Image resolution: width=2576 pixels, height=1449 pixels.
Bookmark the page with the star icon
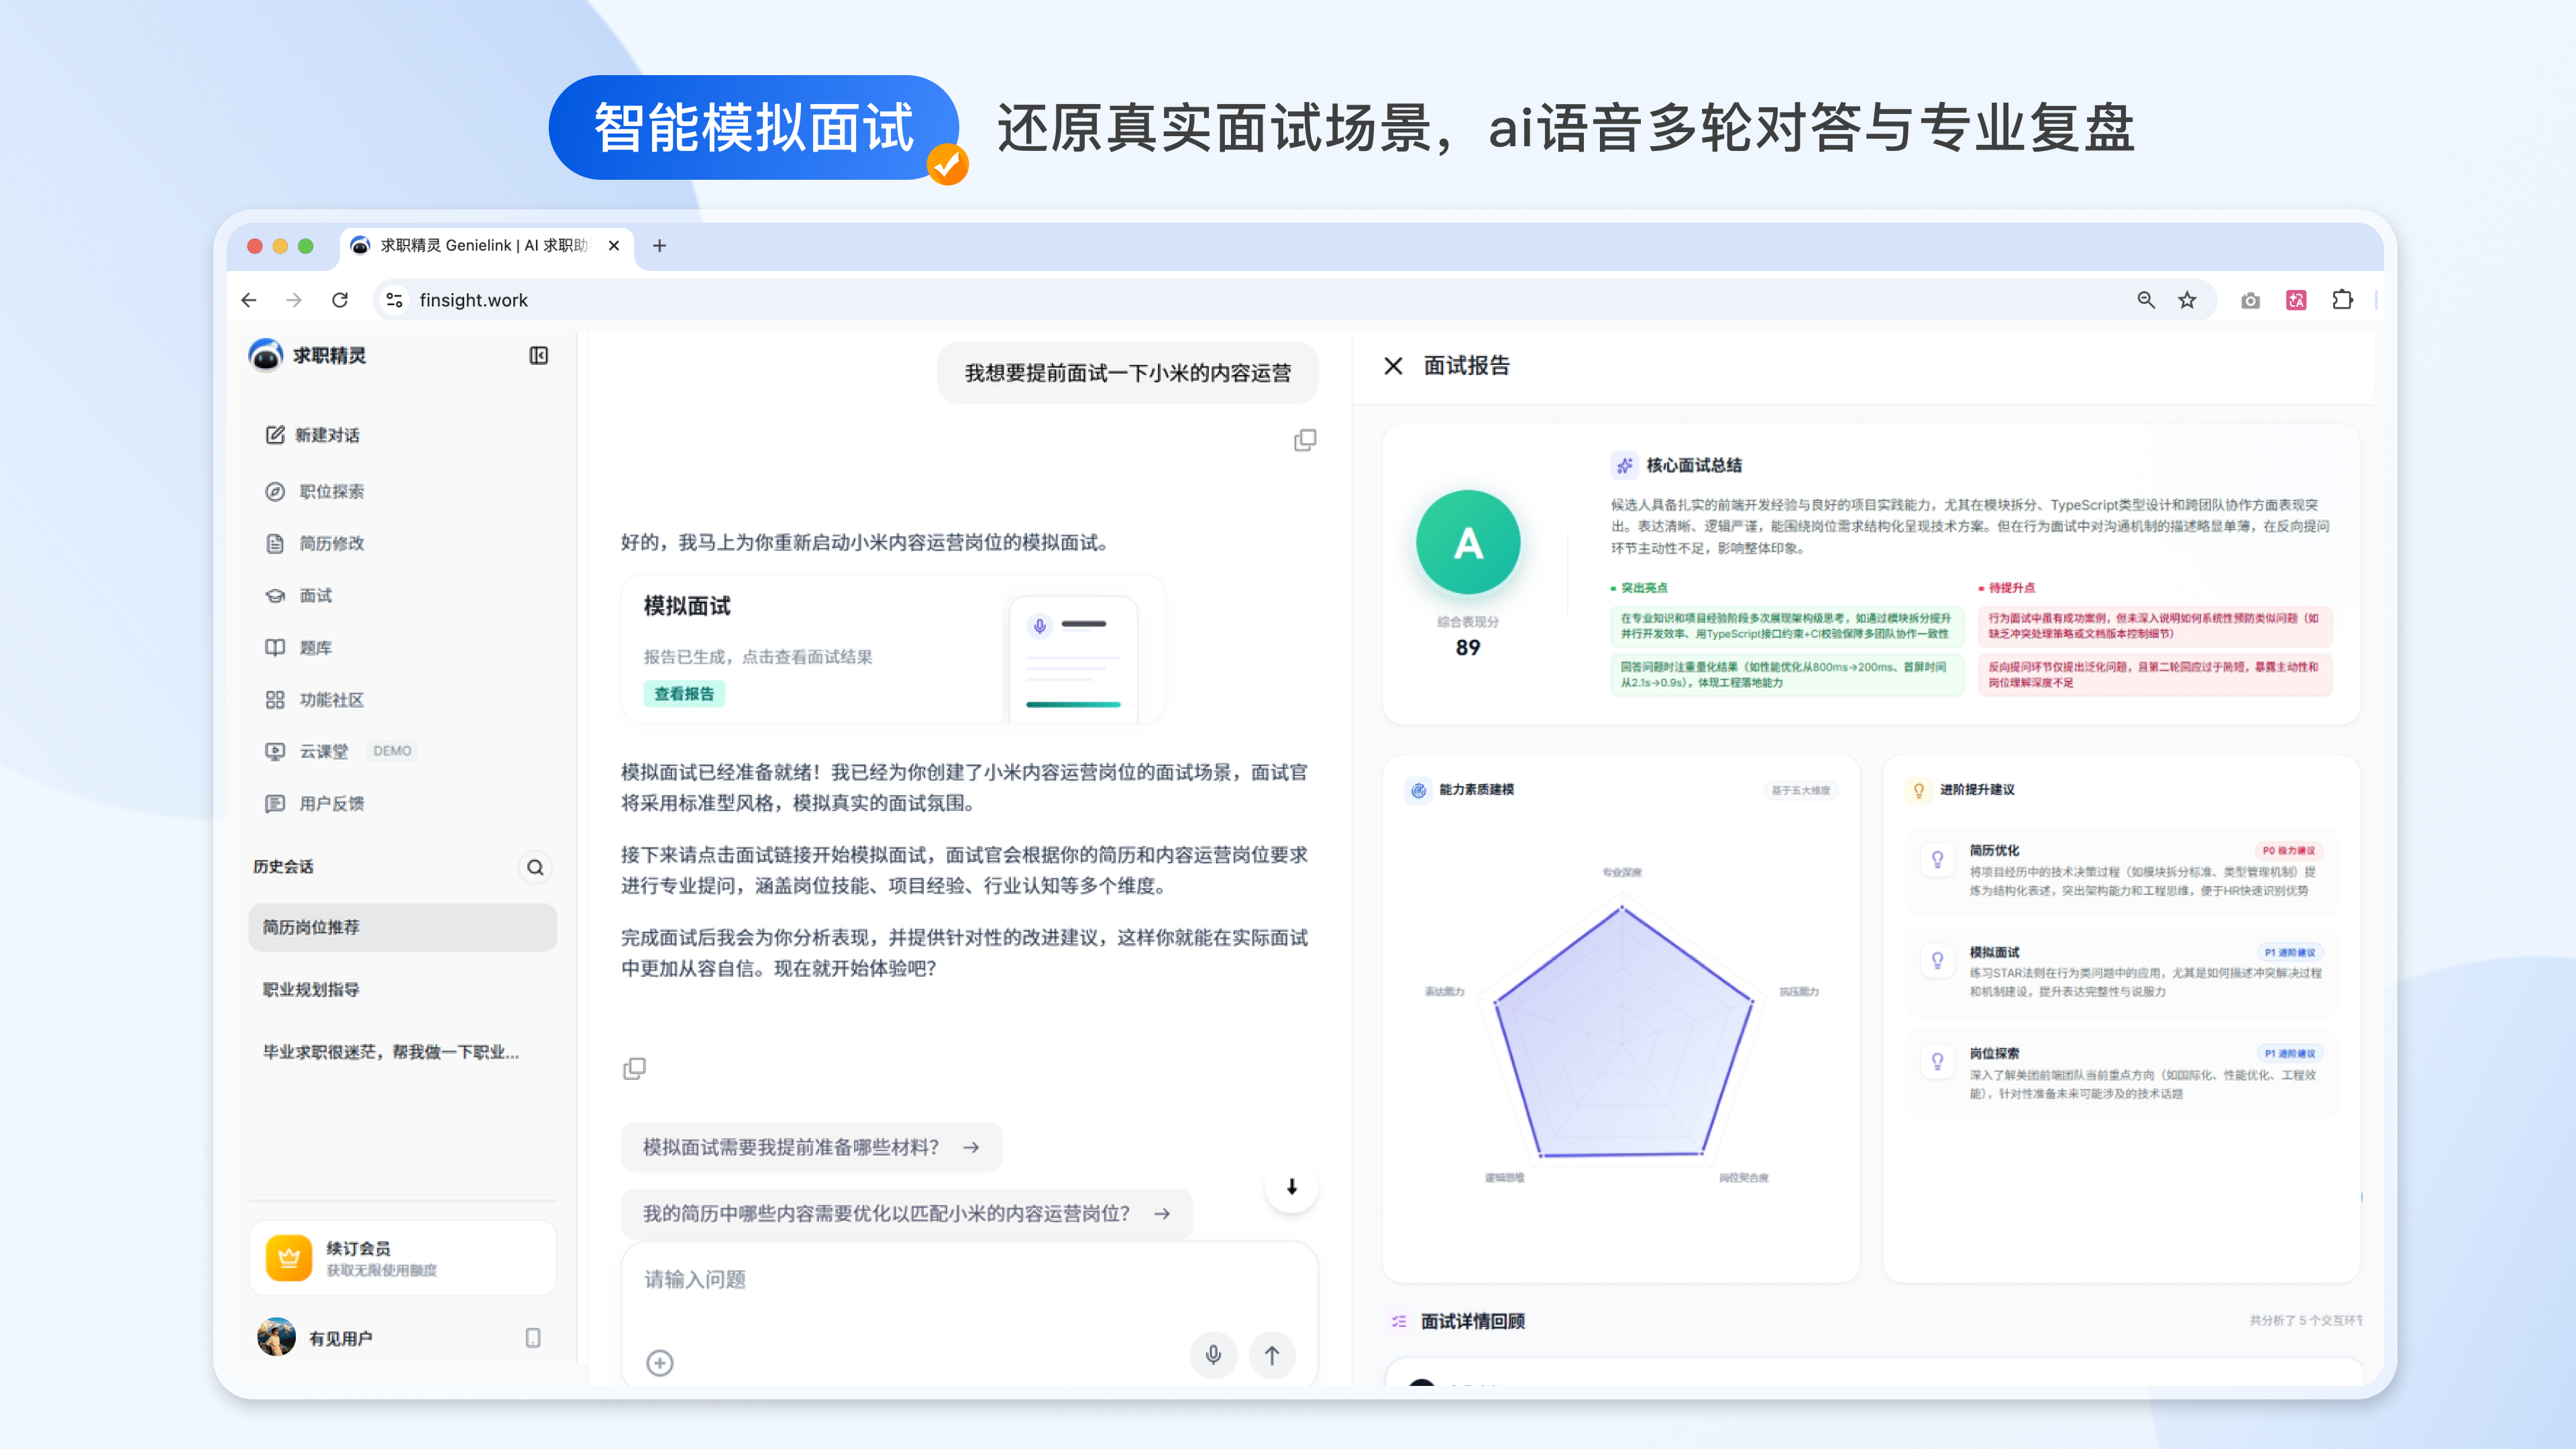2187,300
